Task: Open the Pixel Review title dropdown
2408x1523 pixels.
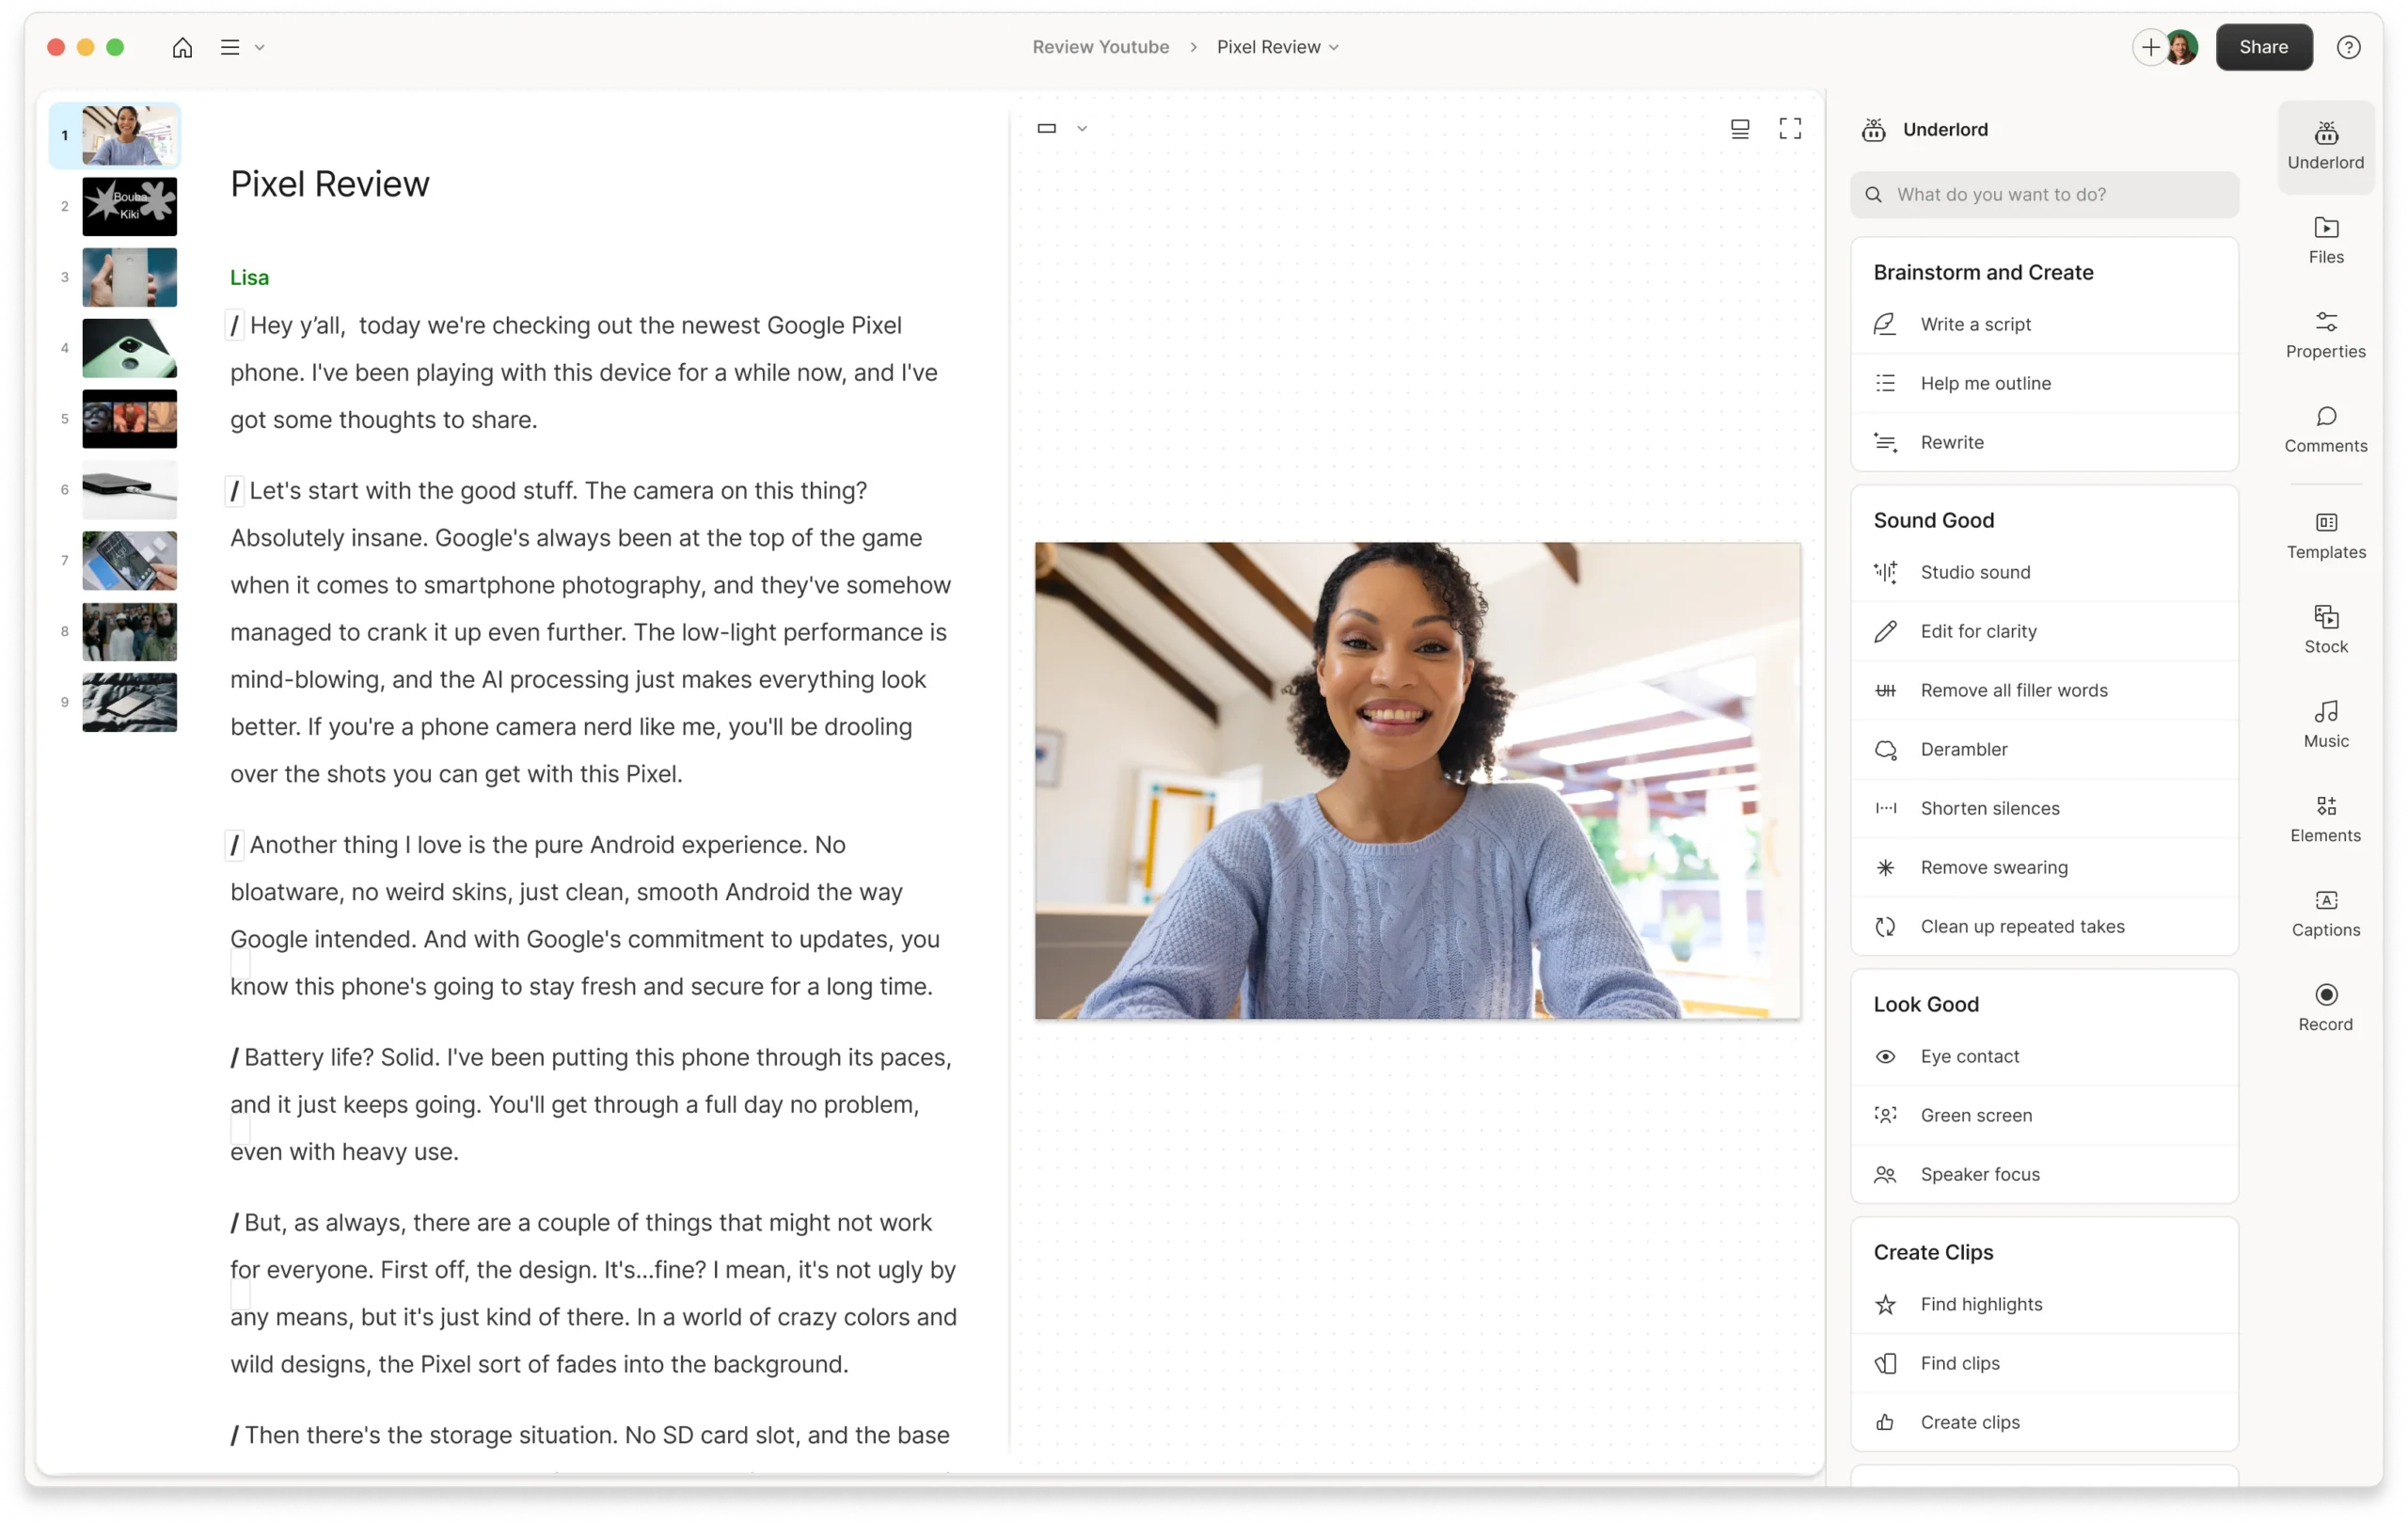Action: pos(1277,47)
